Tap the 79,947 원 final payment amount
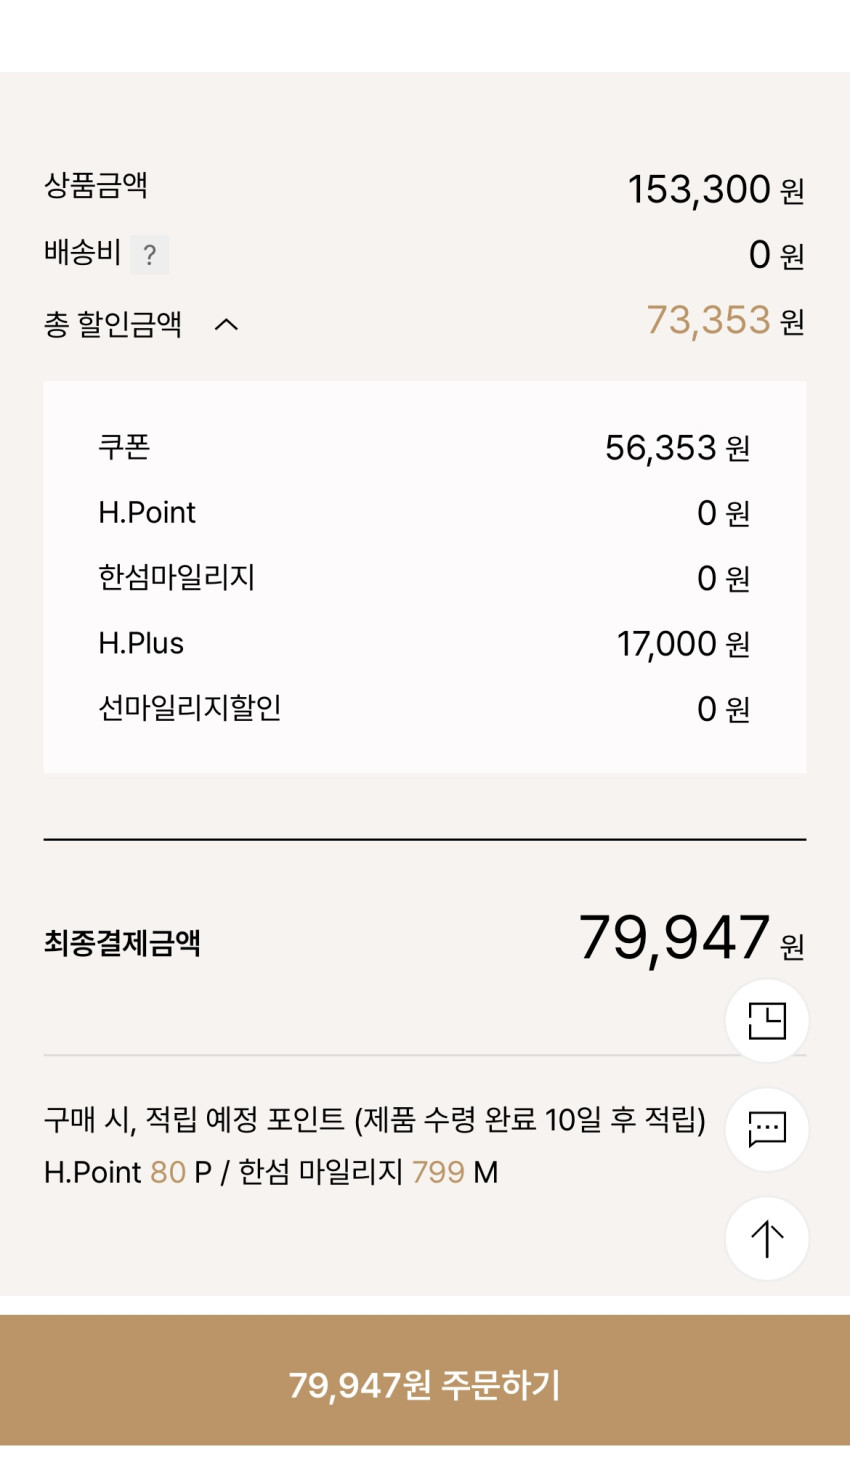The height and width of the screenshot is (1460, 850). click(x=690, y=939)
